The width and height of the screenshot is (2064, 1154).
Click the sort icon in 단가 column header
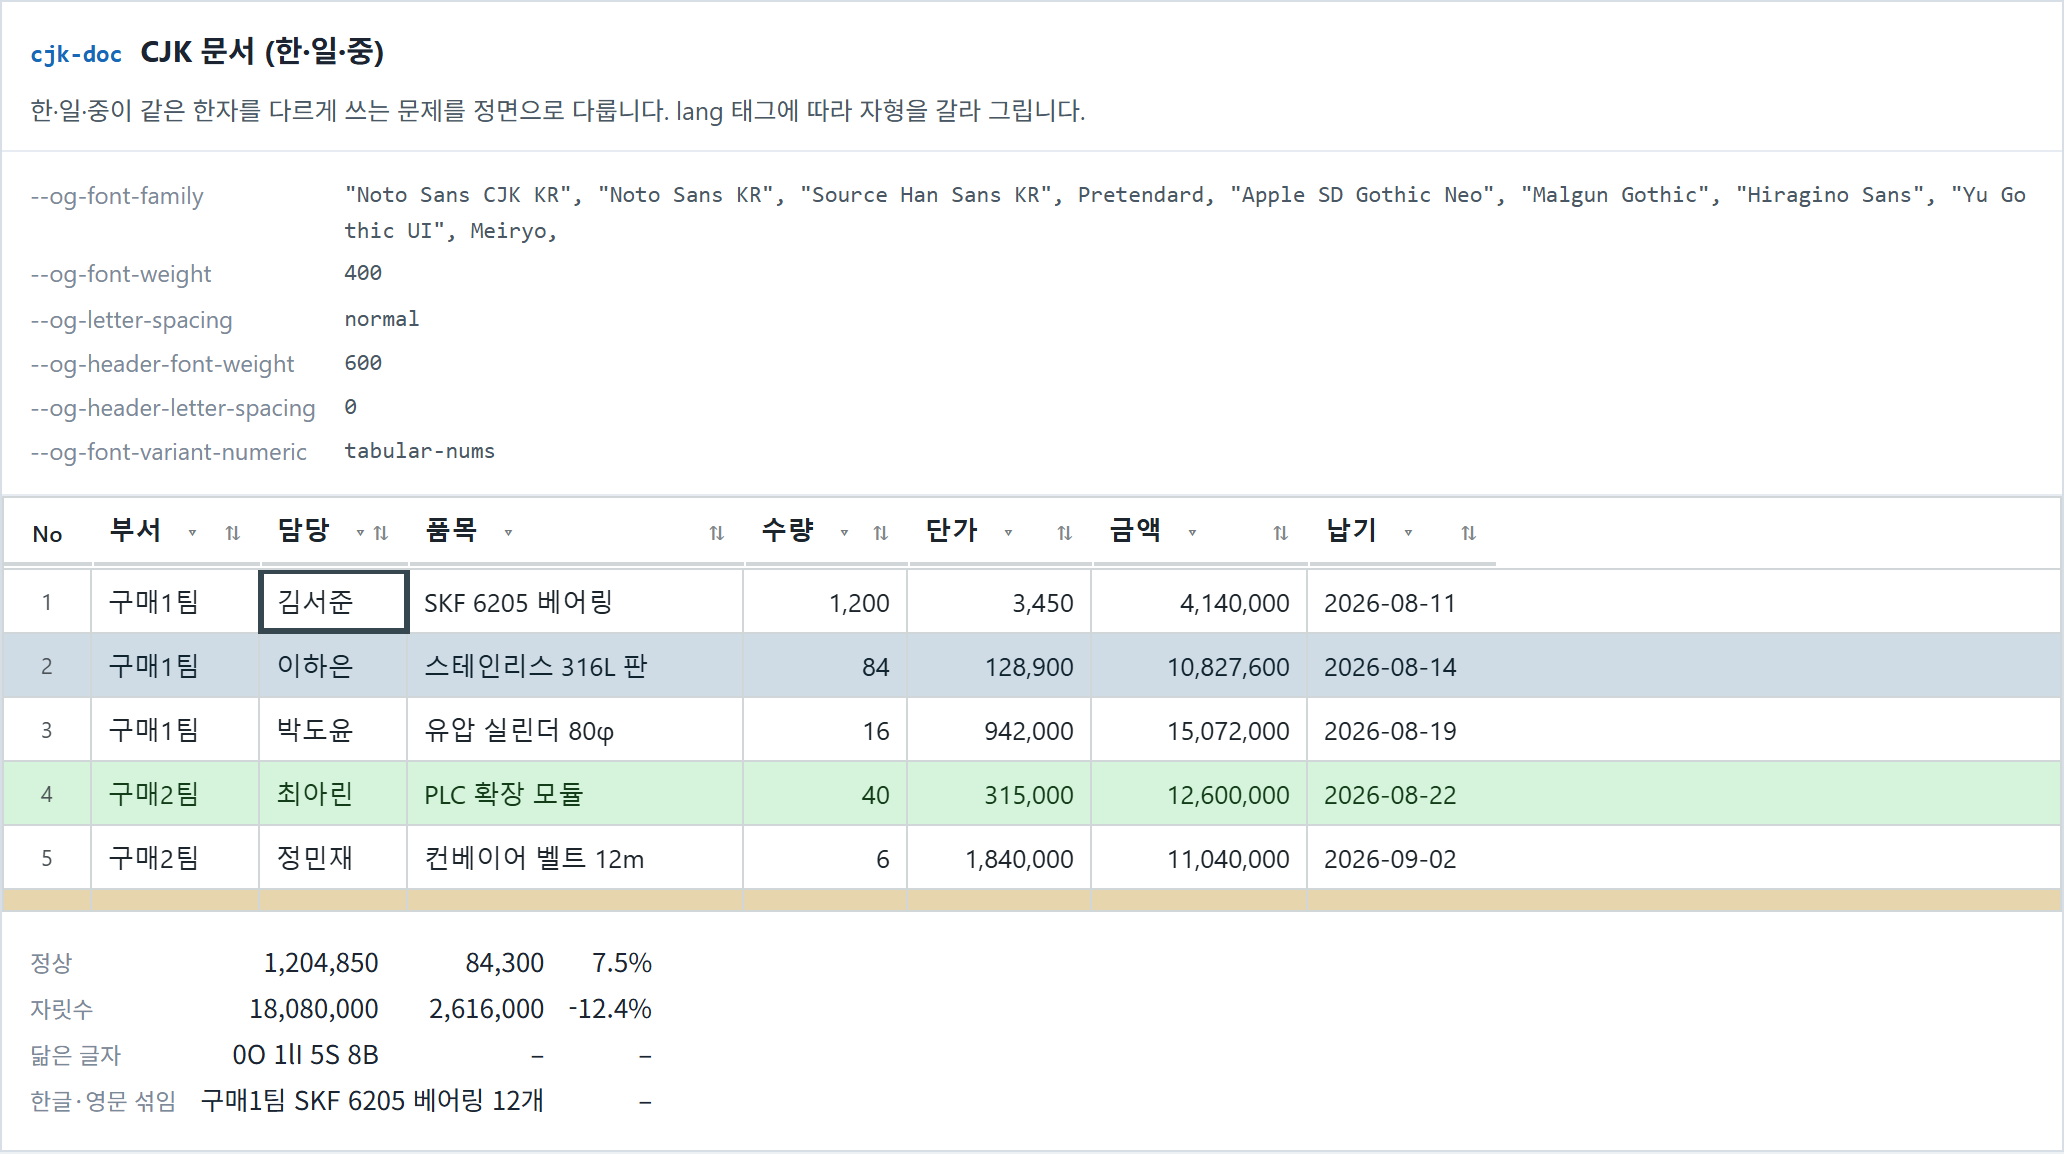click(x=1064, y=533)
